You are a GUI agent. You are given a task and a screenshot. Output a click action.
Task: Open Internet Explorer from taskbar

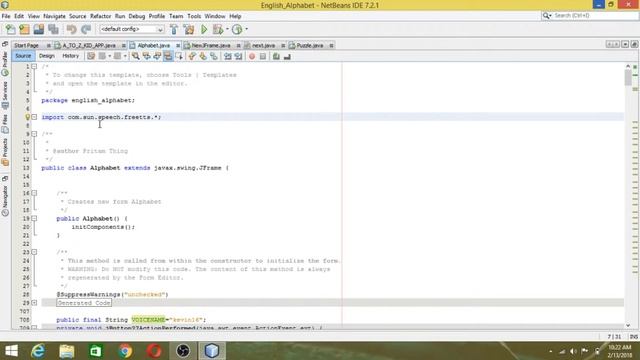pos(38,351)
